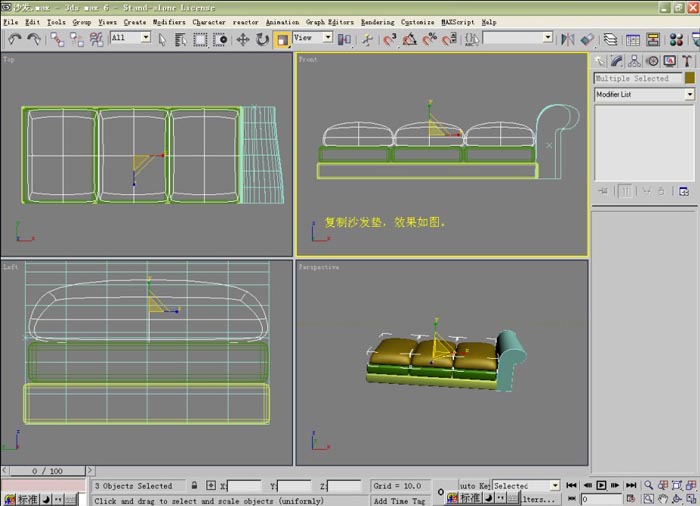The height and width of the screenshot is (506, 700).
Task: Click the Bind to Space Warp icon
Action: 96,39
